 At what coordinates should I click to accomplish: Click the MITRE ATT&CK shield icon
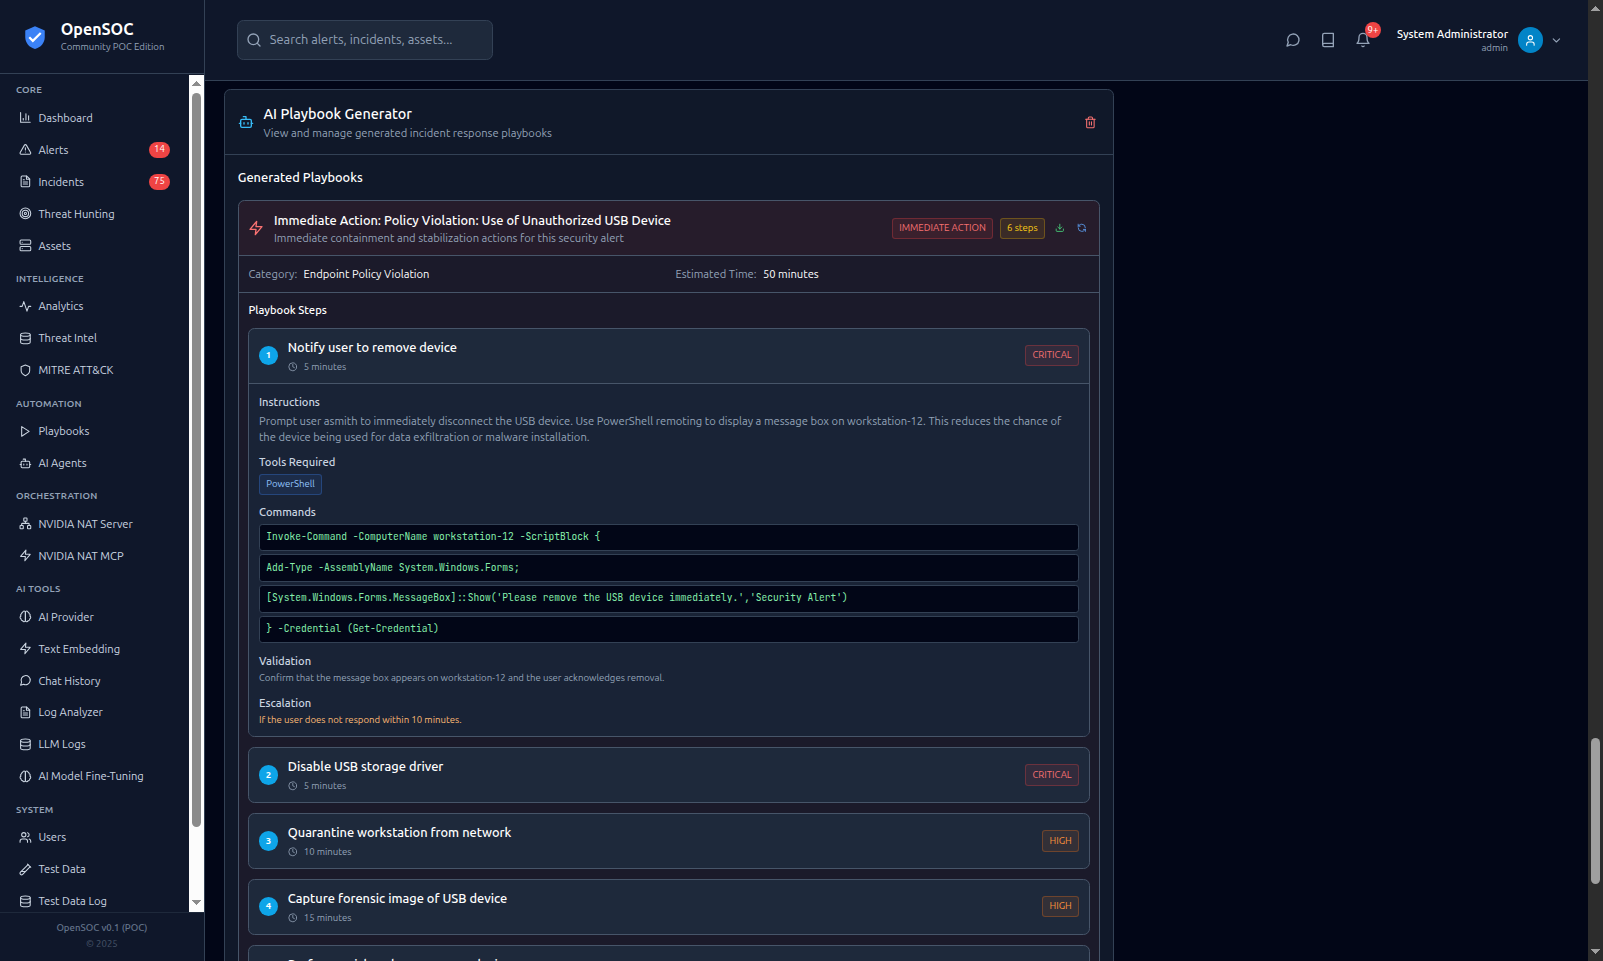point(25,370)
